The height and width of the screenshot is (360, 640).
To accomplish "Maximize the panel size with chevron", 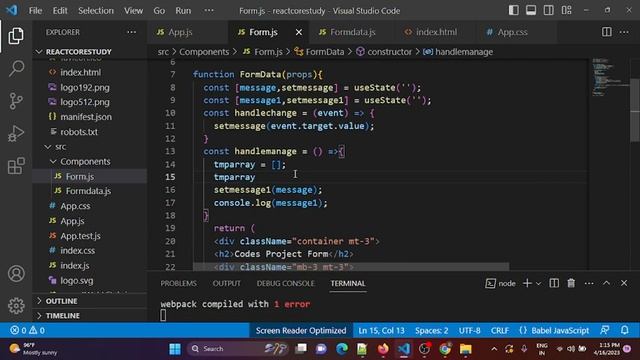I will (607, 283).
